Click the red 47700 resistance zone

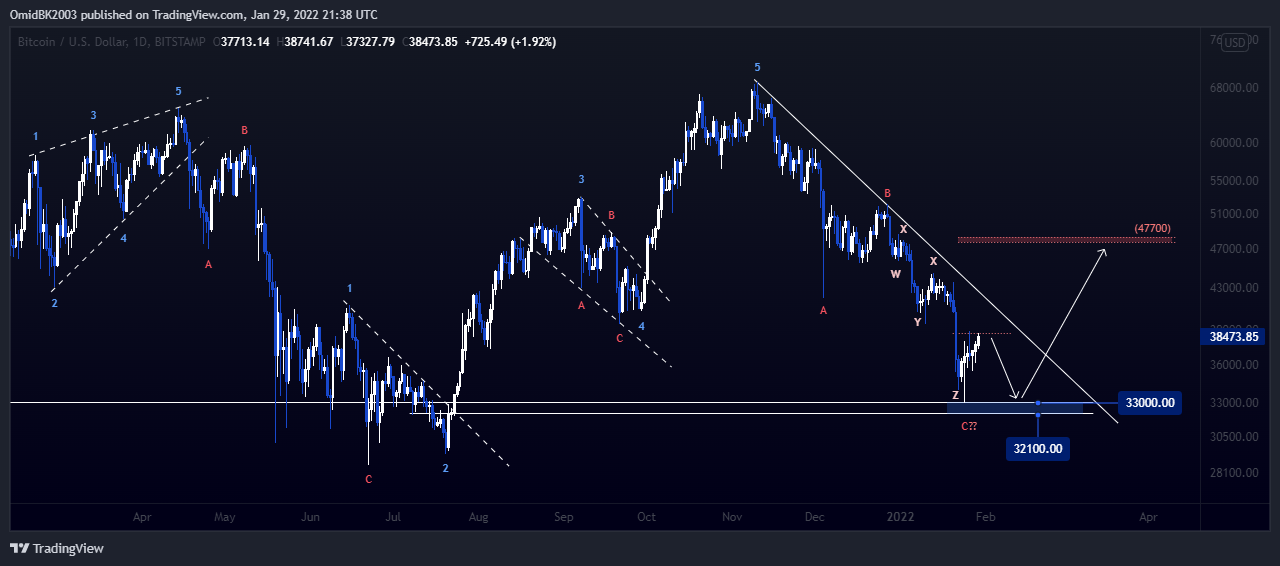tap(1066, 240)
